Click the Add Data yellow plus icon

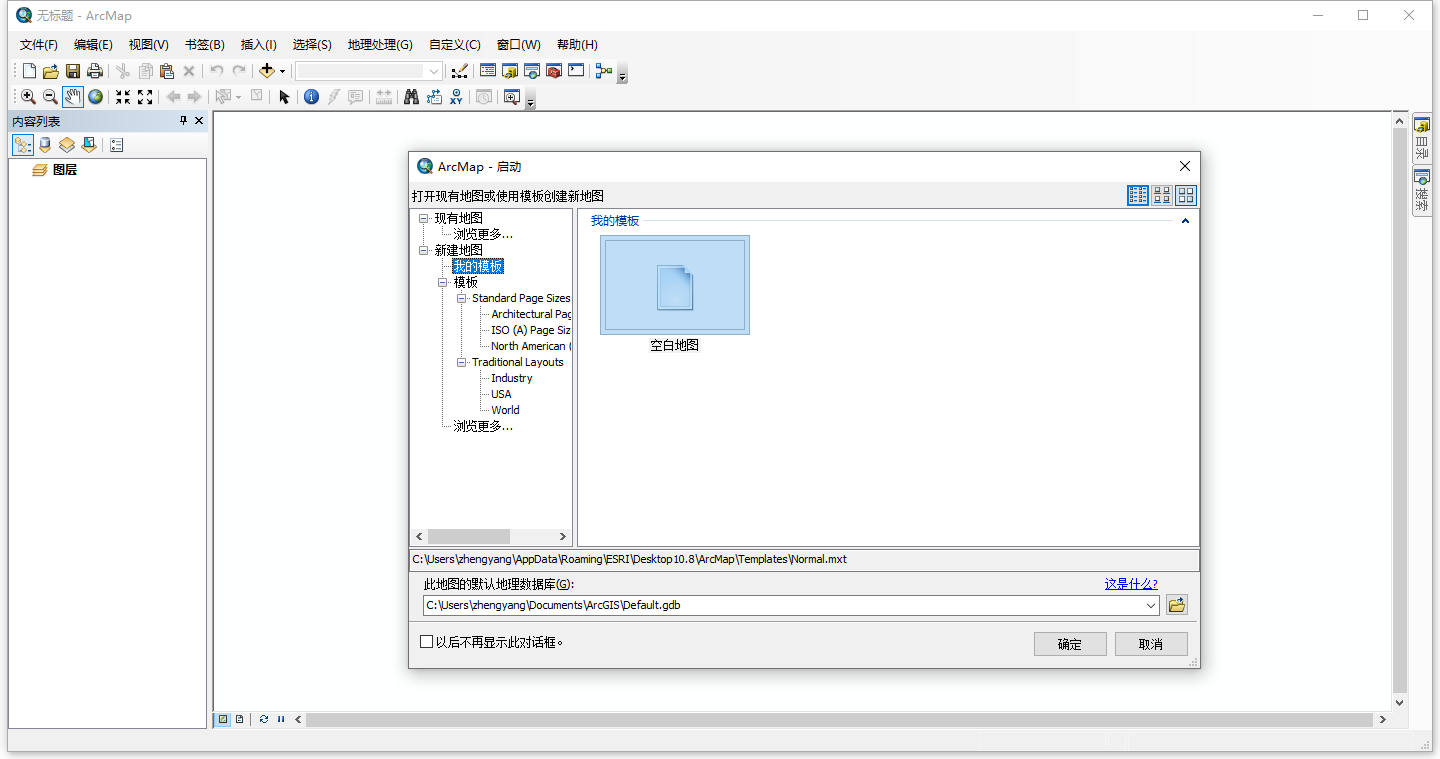point(267,71)
